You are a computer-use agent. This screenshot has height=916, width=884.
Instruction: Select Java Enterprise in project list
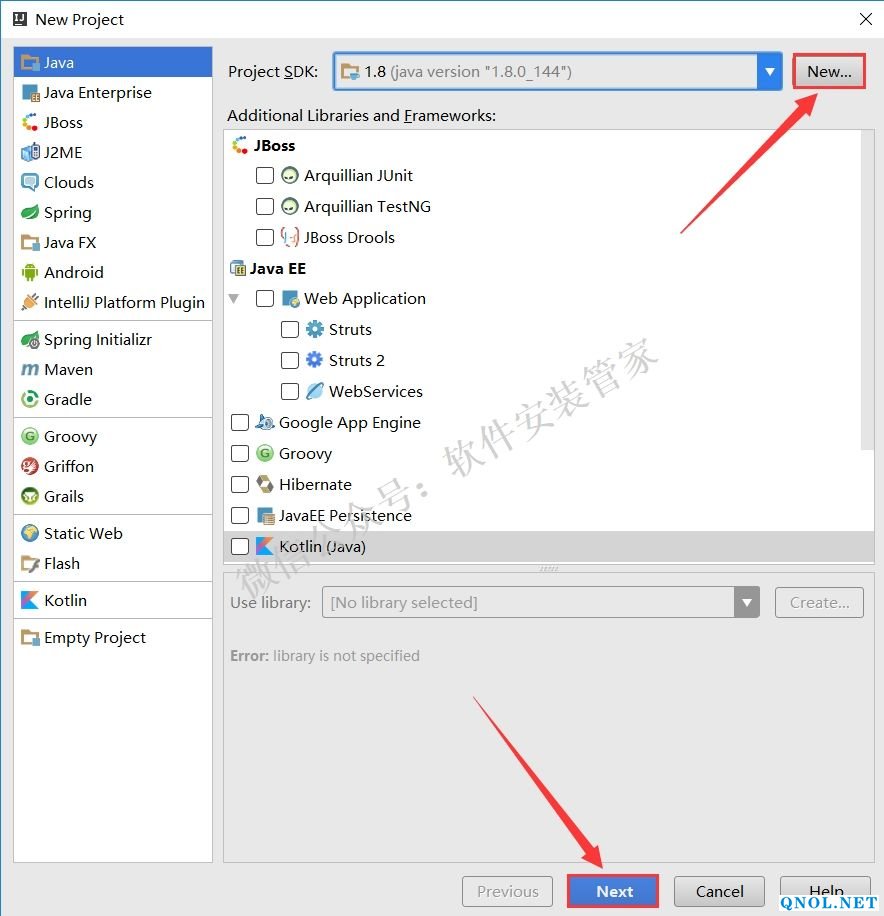point(97,92)
